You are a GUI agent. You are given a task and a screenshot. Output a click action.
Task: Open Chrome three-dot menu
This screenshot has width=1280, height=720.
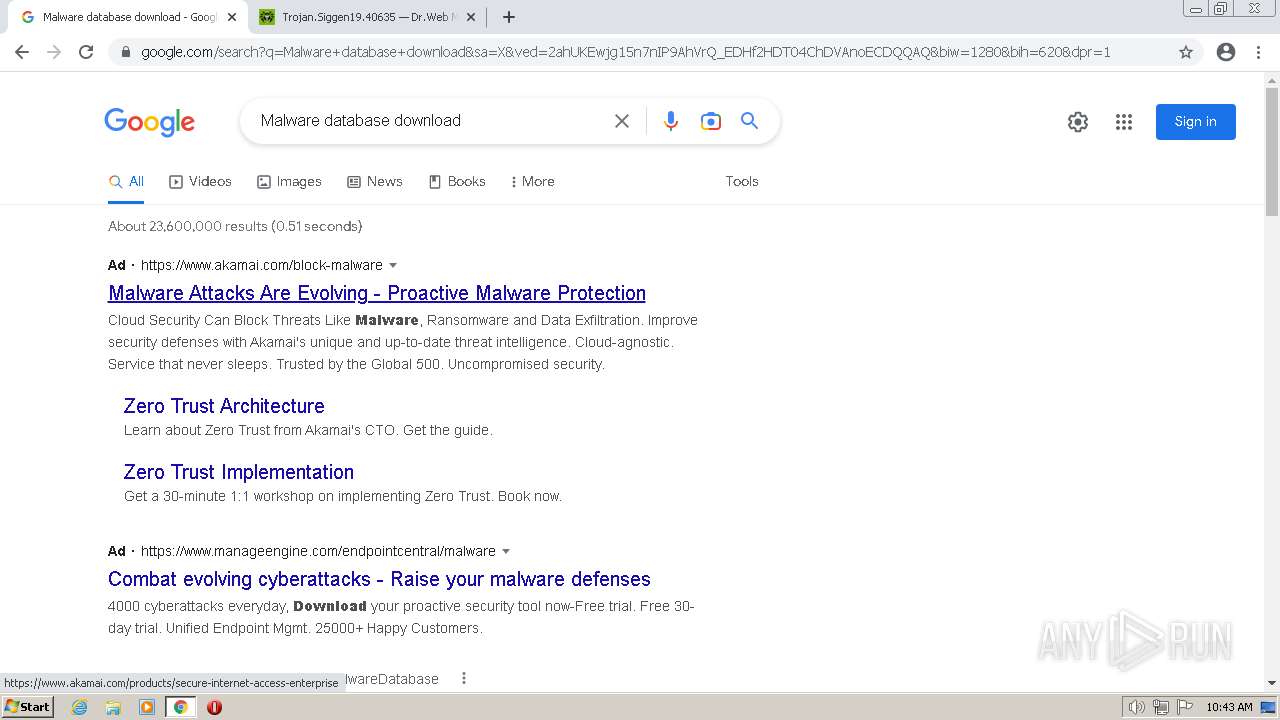[x=1258, y=52]
